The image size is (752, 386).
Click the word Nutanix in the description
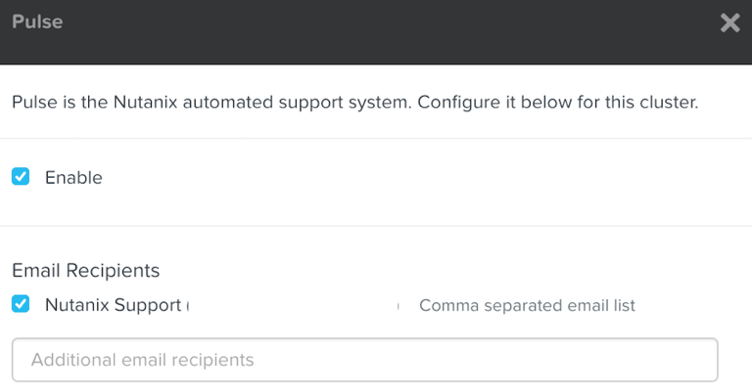tap(145, 102)
